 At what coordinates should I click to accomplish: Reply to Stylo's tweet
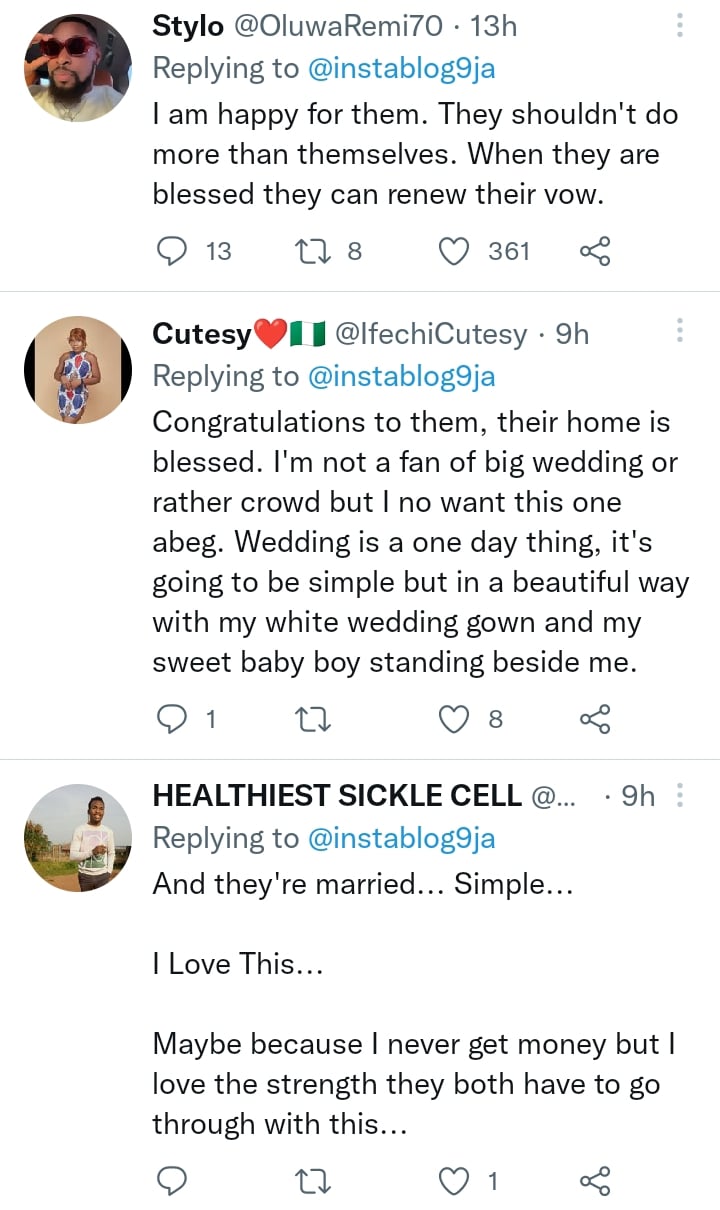tap(175, 250)
